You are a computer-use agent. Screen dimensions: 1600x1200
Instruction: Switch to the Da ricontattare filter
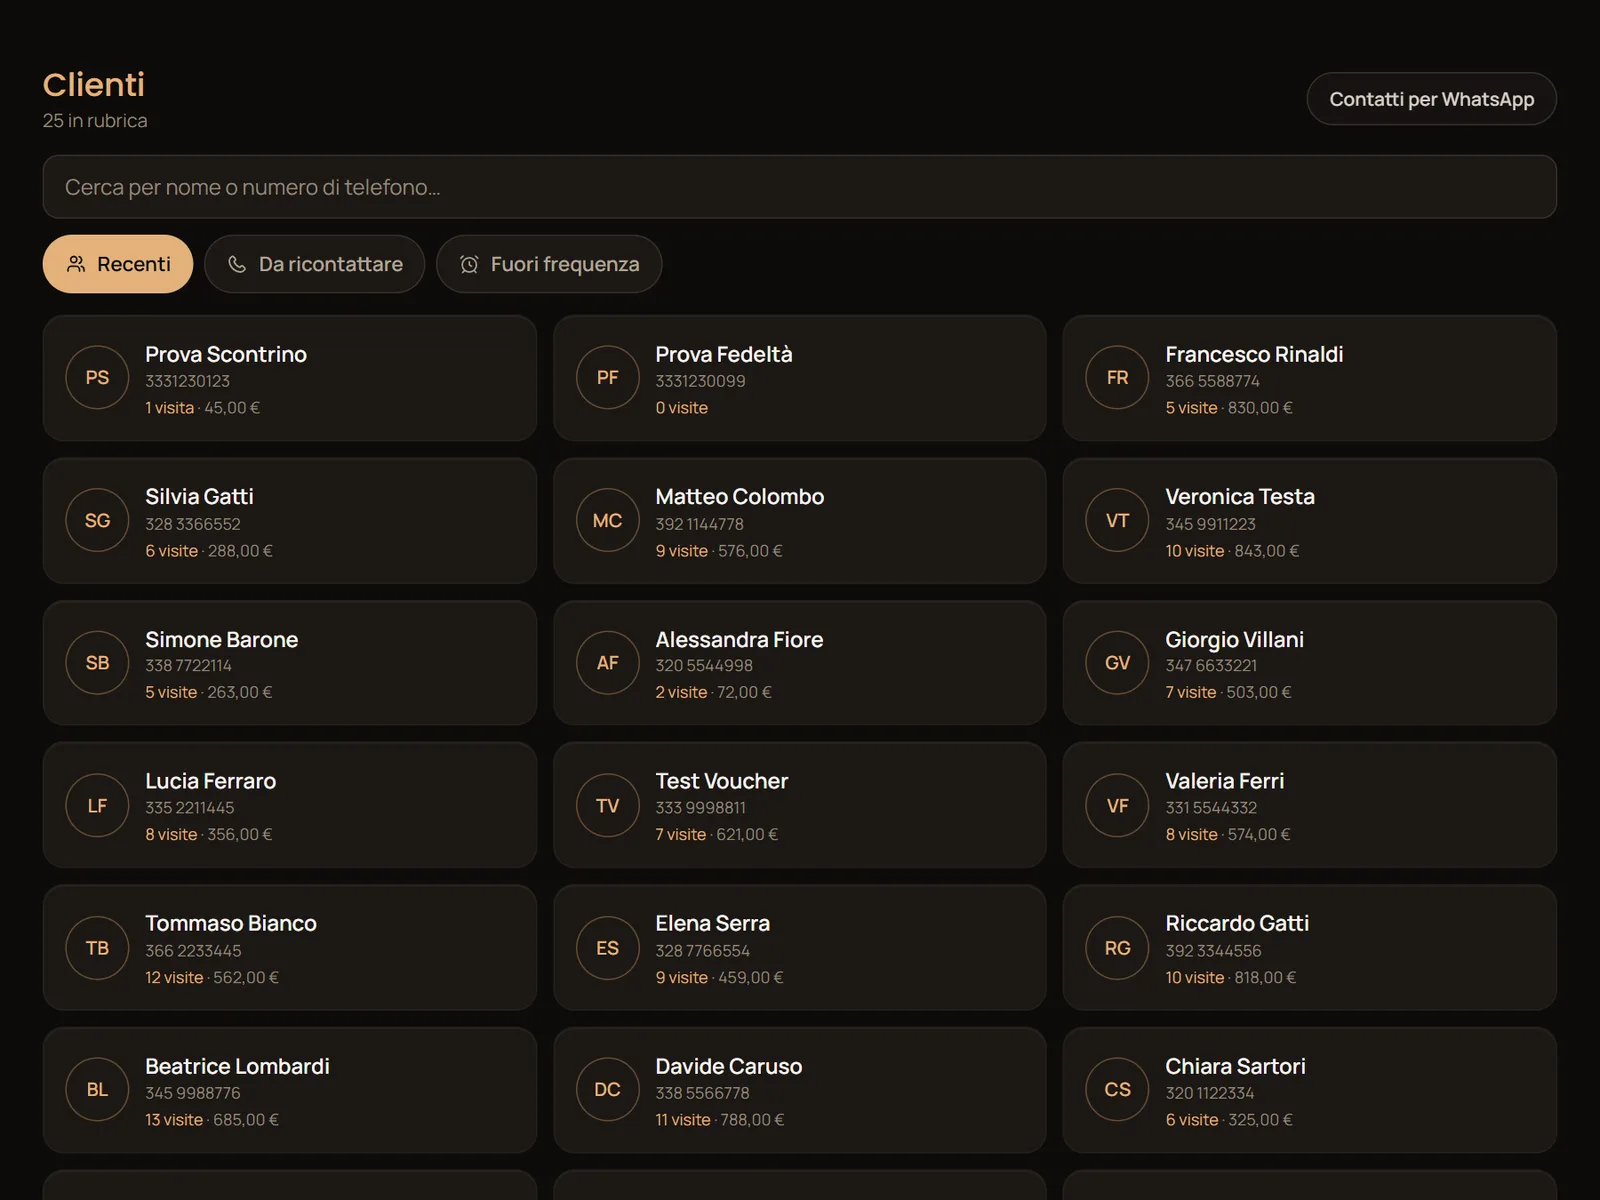coord(315,264)
